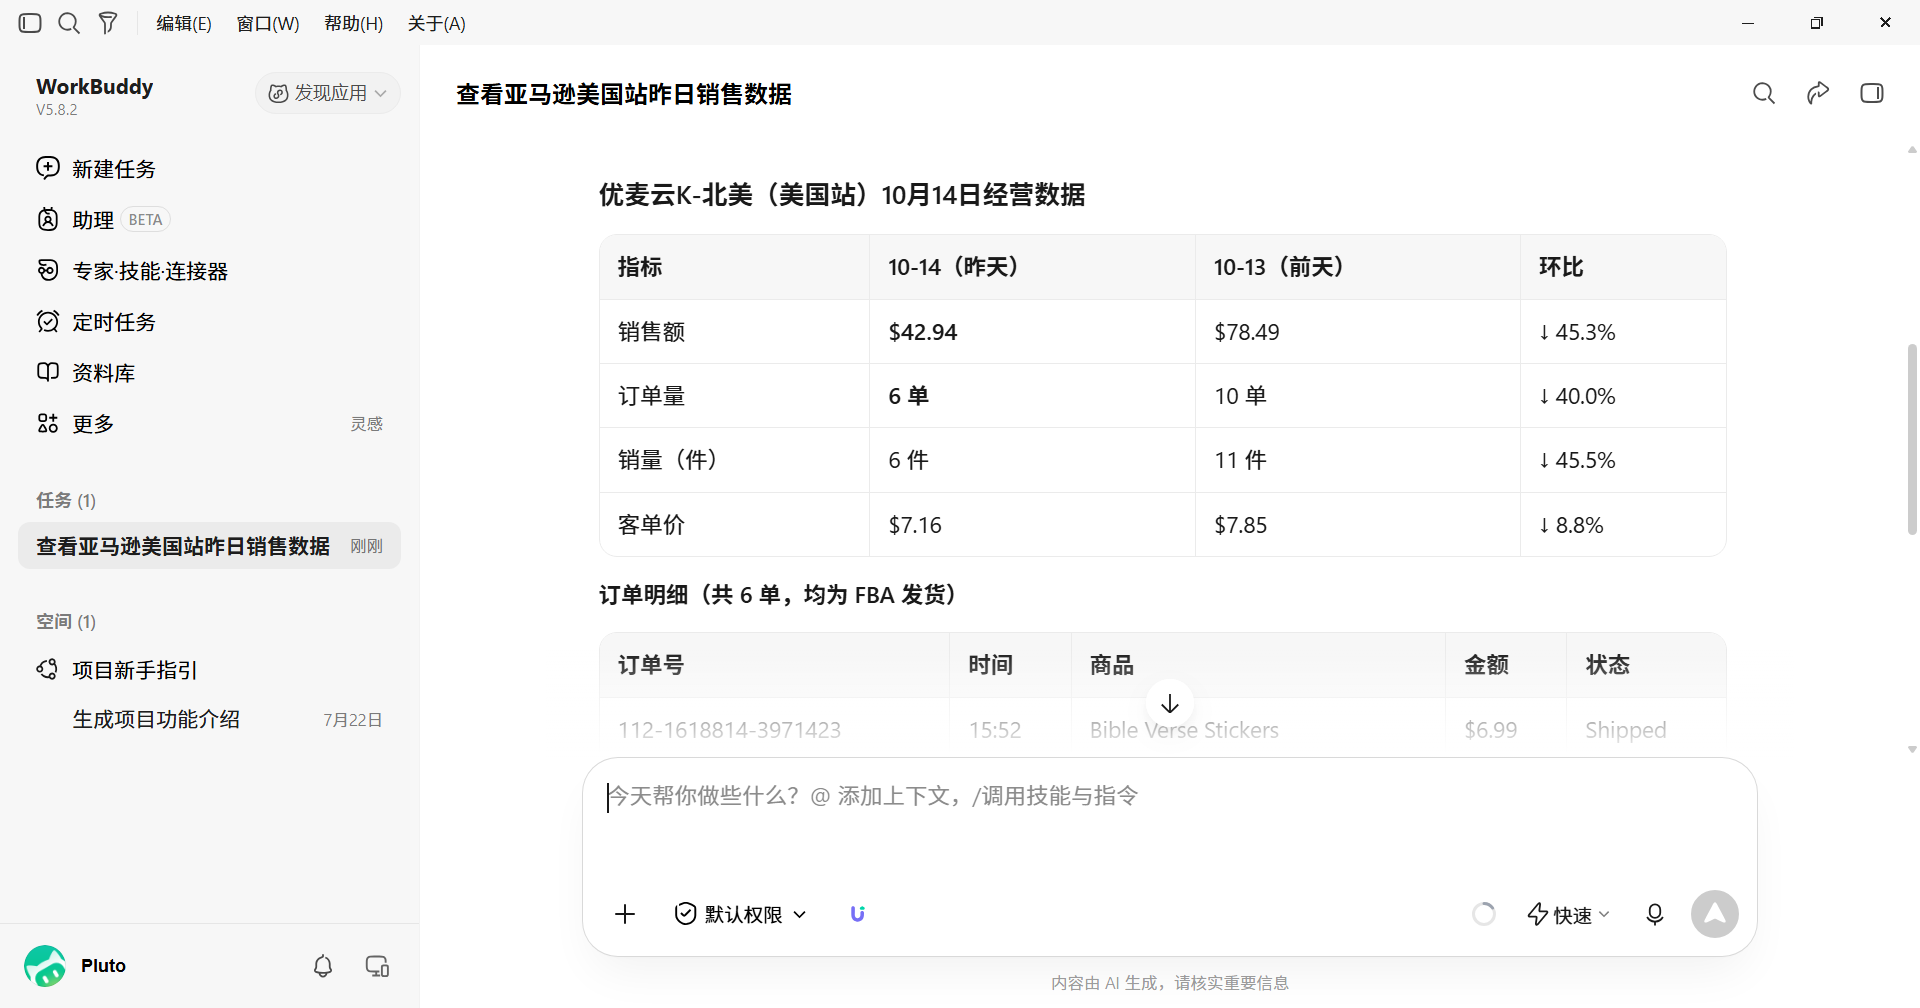Screen dimensions: 1920x1008
Task: Start voice input with microphone icon
Action: tap(1655, 914)
